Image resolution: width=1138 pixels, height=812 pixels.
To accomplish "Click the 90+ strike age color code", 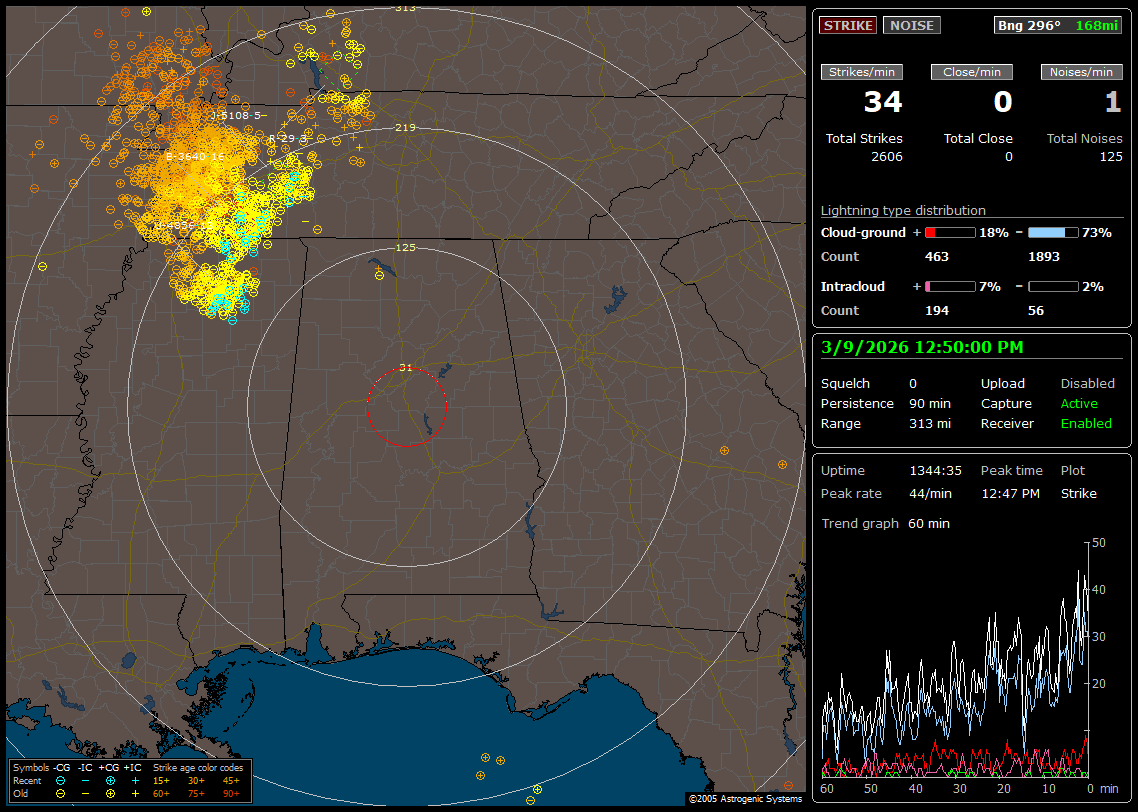I will 231,793.
